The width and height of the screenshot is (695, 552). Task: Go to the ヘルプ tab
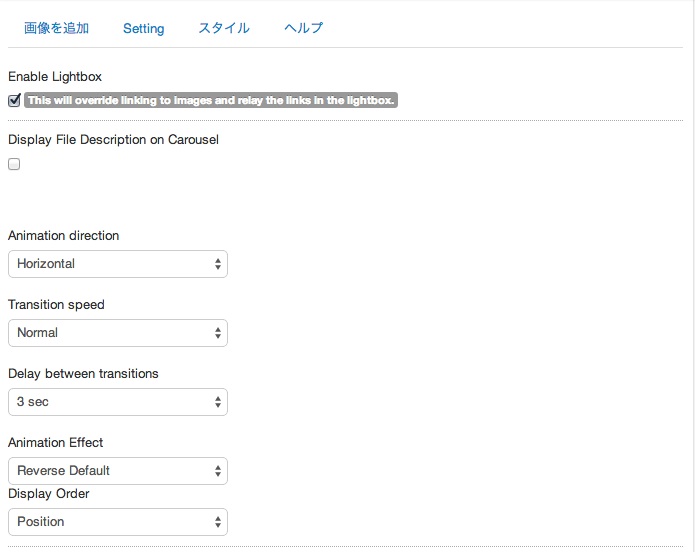point(304,28)
